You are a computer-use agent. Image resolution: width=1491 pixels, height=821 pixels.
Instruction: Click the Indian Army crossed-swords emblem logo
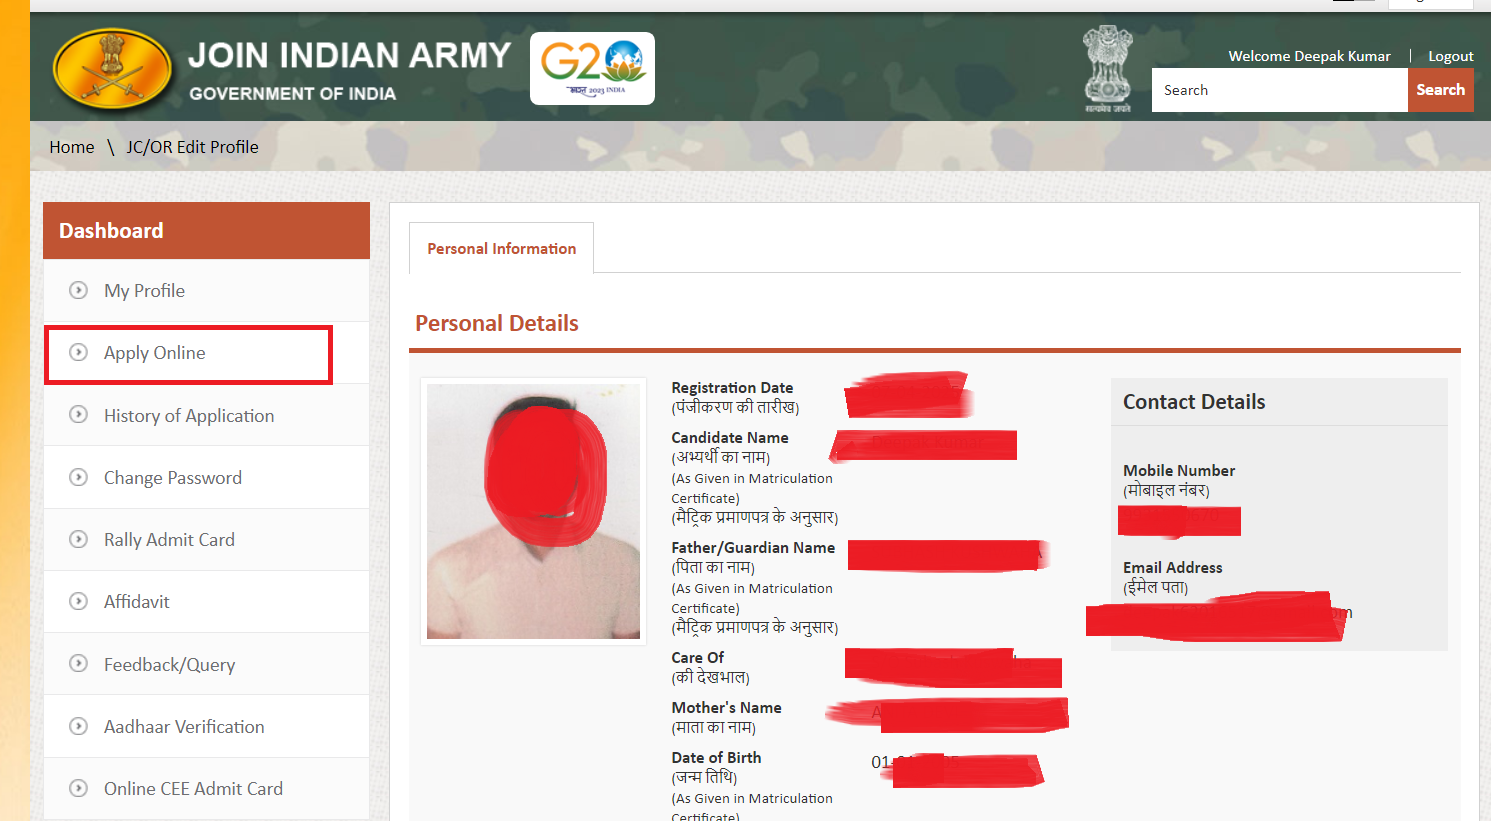coord(112,69)
